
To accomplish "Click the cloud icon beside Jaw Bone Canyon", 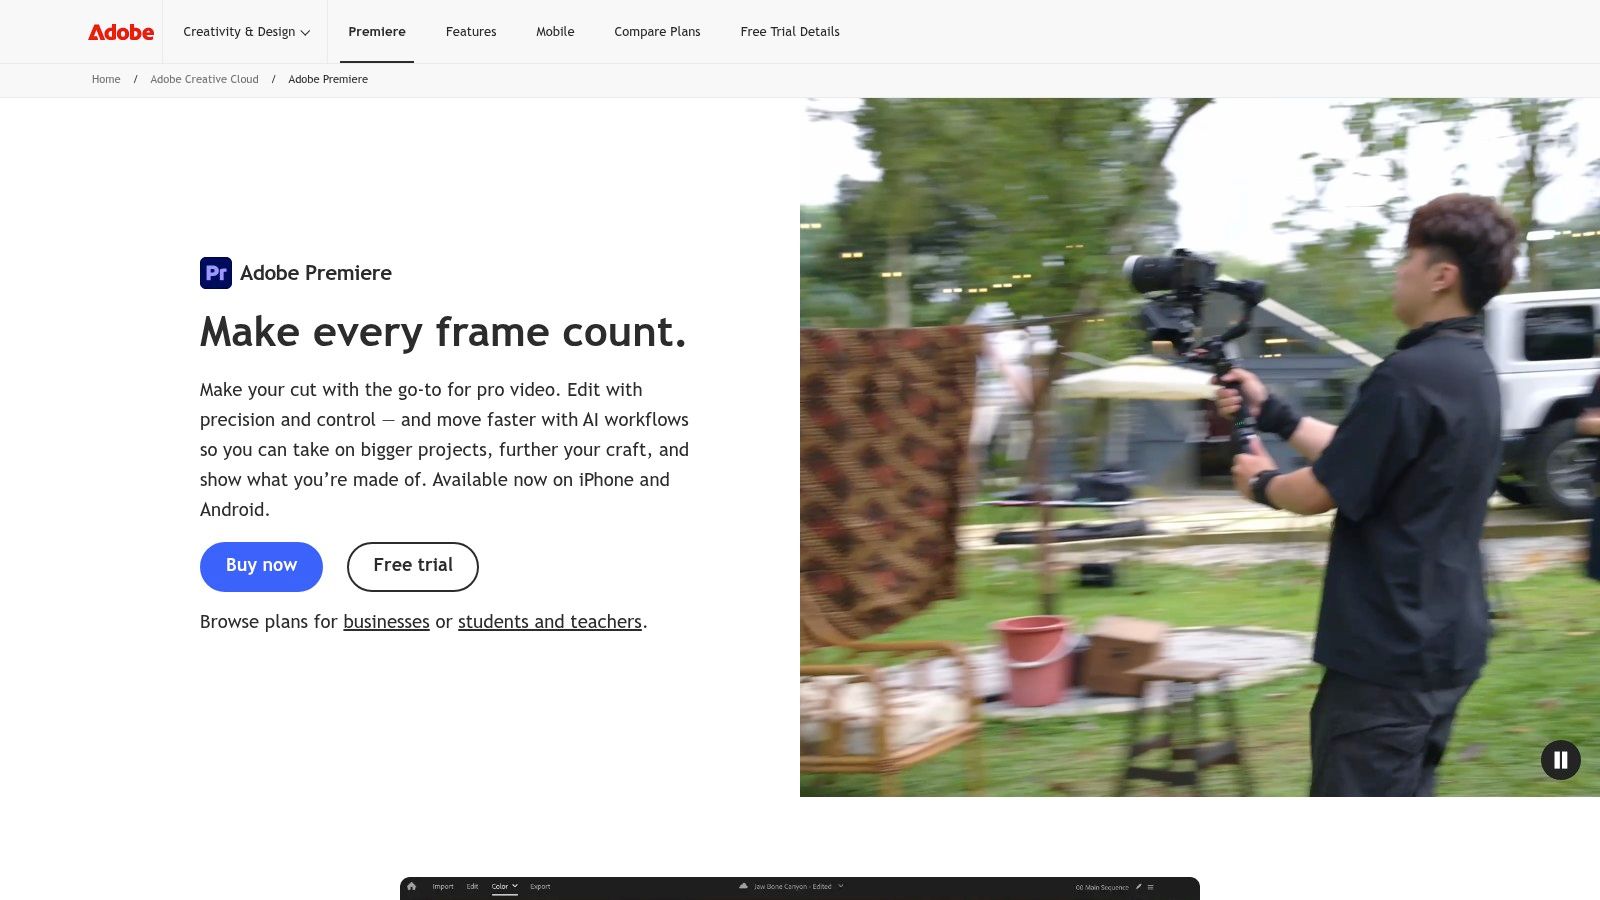I will (x=743, y=886).
